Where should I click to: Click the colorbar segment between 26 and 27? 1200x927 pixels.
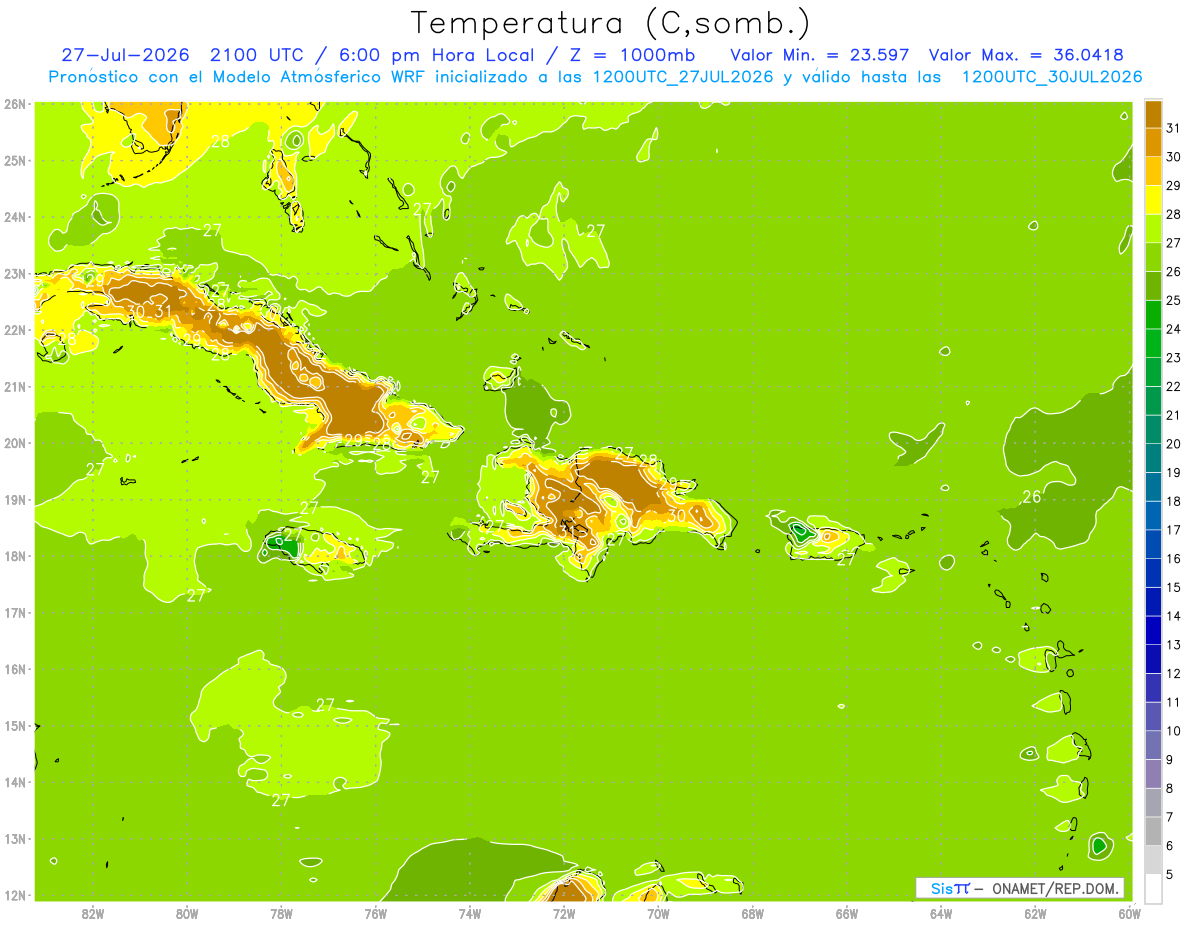(x=1153, y=257)
